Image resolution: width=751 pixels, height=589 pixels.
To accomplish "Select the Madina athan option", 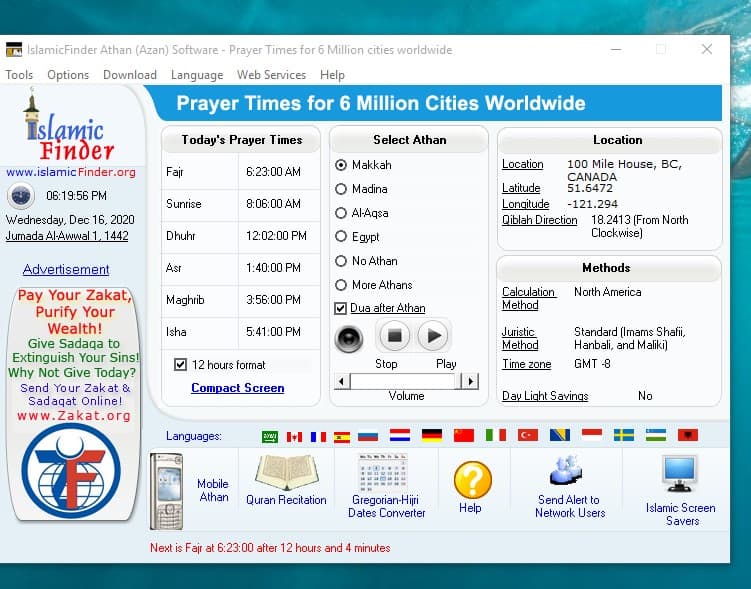I will point(341,189).
